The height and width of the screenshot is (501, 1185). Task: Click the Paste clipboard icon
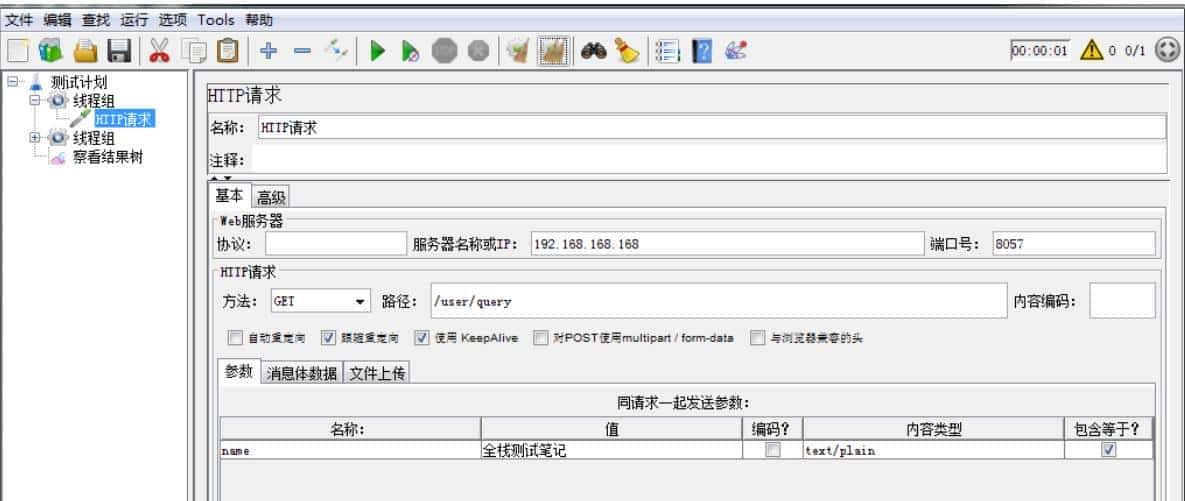227,51
